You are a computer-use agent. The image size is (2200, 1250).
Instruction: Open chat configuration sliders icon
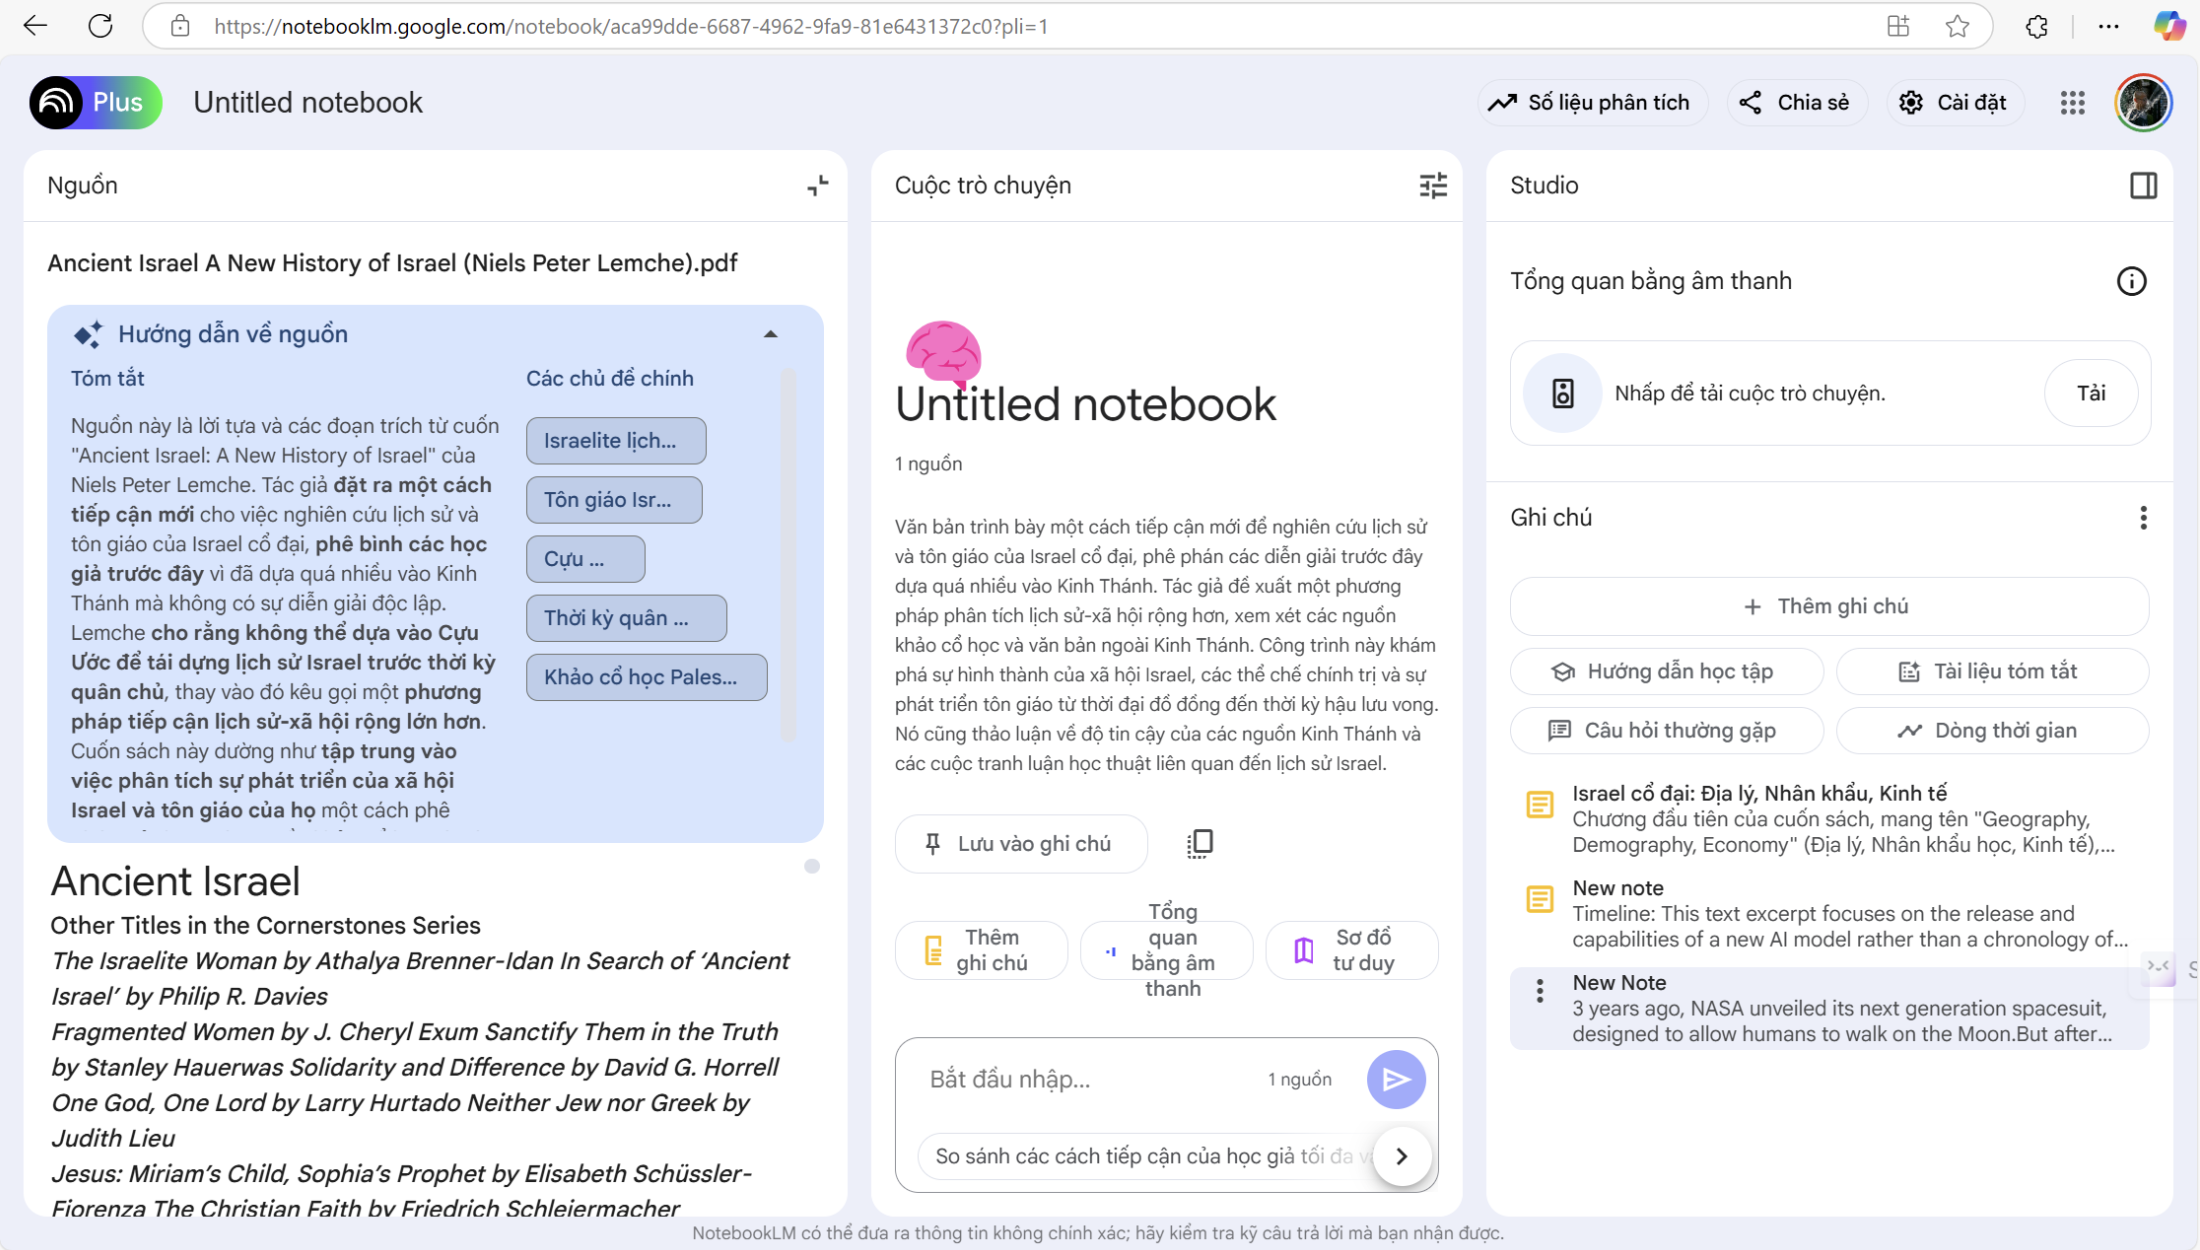tap(1432, 185)
